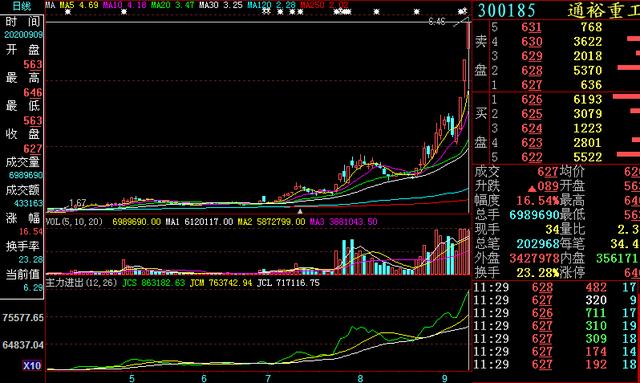Click the 成交额 value 433163
The image size is (640, 383).
[28, 203]
